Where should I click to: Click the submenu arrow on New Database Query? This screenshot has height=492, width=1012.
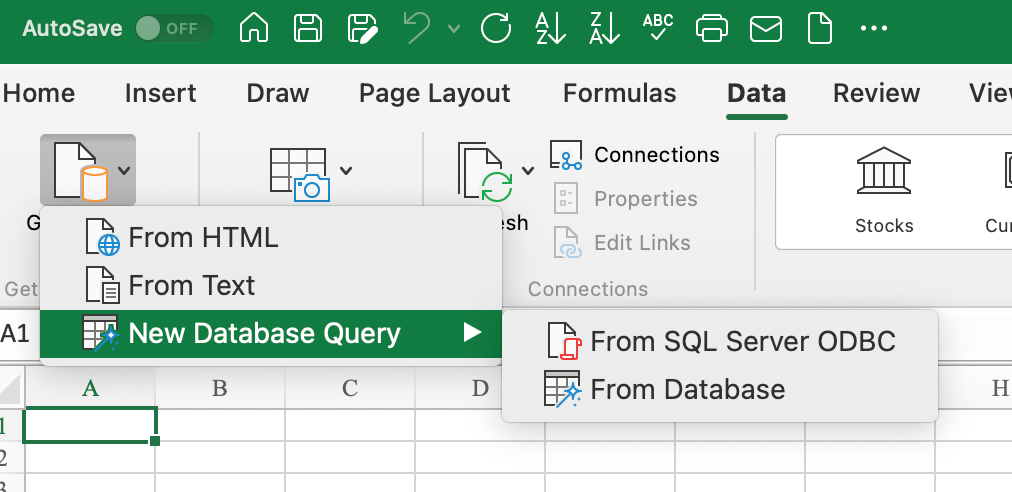point(473,333)
